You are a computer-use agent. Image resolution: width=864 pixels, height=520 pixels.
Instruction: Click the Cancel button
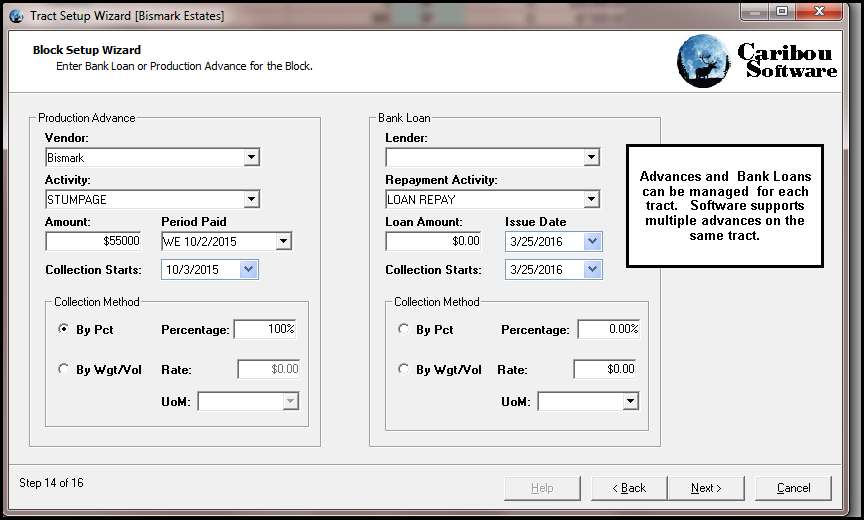(x=793, y=488)
